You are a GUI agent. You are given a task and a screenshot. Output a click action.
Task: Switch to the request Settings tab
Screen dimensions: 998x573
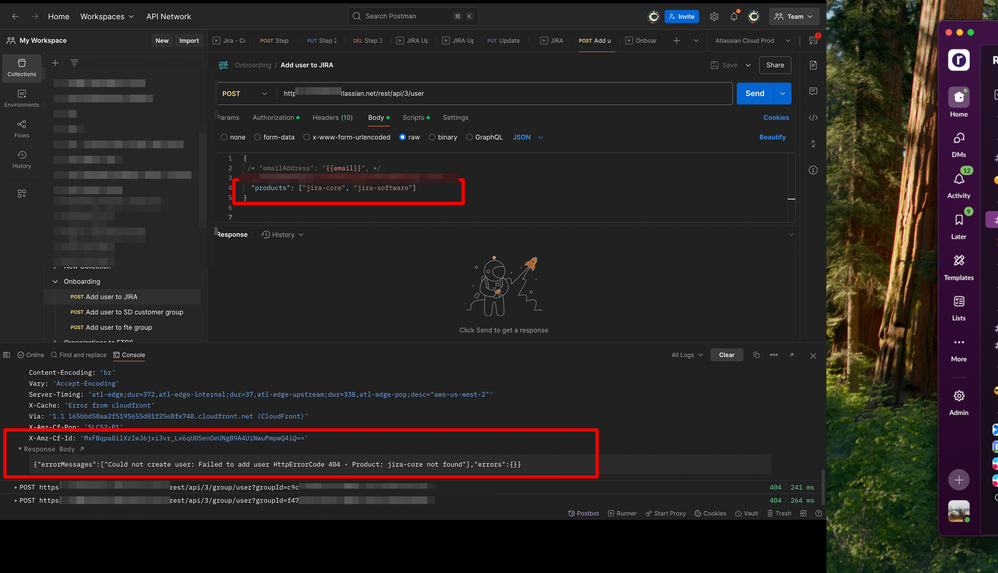coord(455,118)
